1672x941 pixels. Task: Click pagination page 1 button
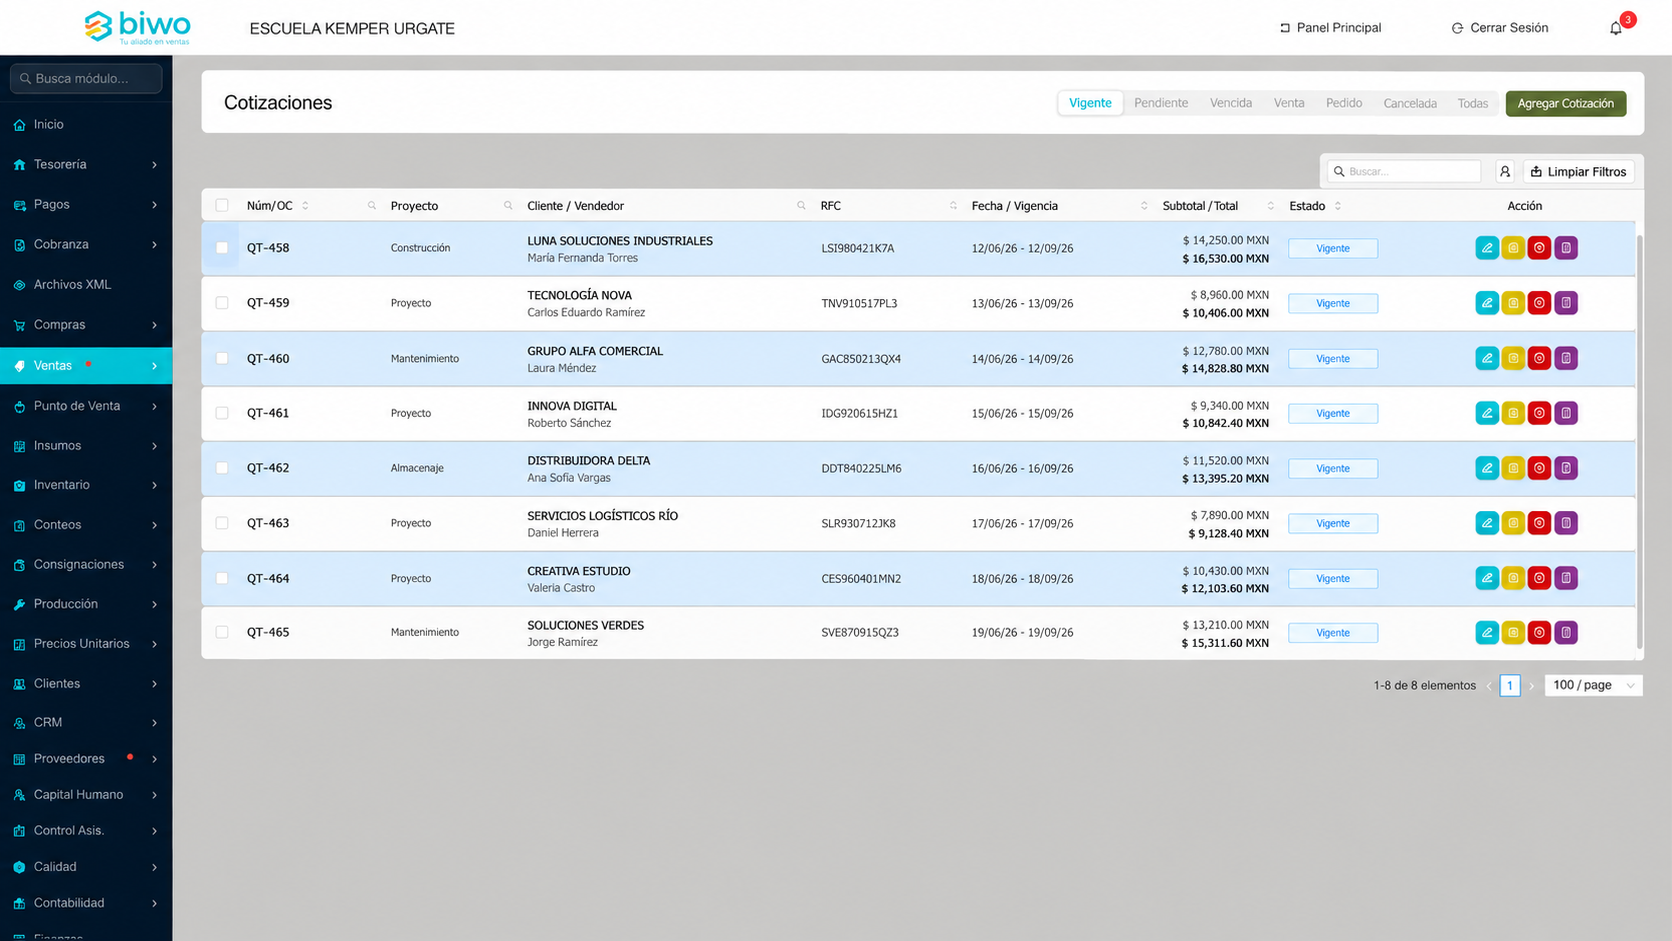[x=1510, y=685]
